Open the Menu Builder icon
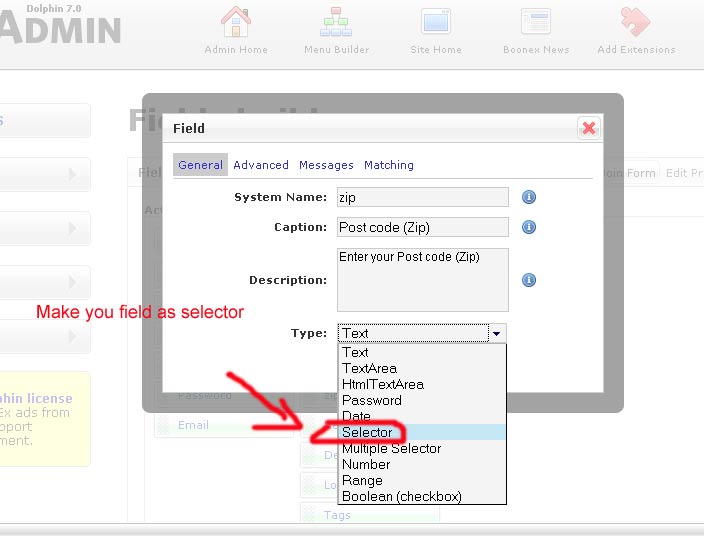The width and height of the screenshot is (704, 536). click(336, 22)
